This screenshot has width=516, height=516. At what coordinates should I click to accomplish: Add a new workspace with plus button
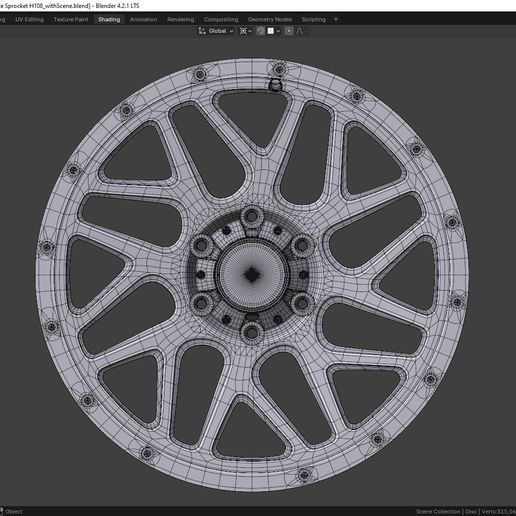coord(336,19)
